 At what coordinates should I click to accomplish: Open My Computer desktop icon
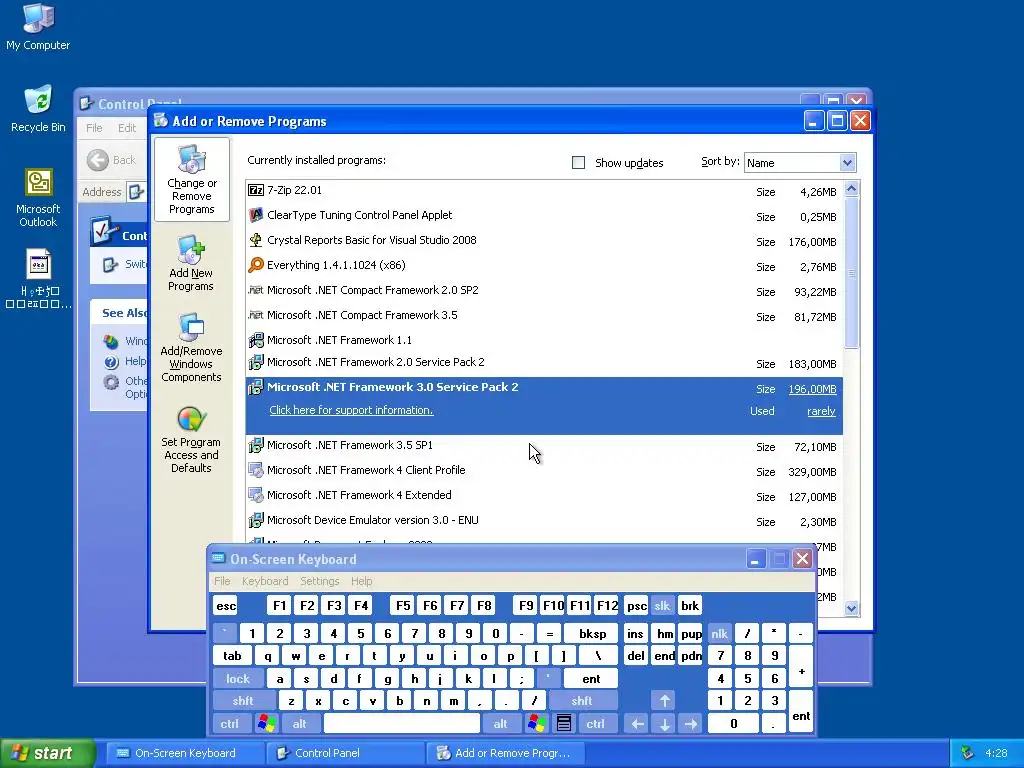click(x=38, y=27)
